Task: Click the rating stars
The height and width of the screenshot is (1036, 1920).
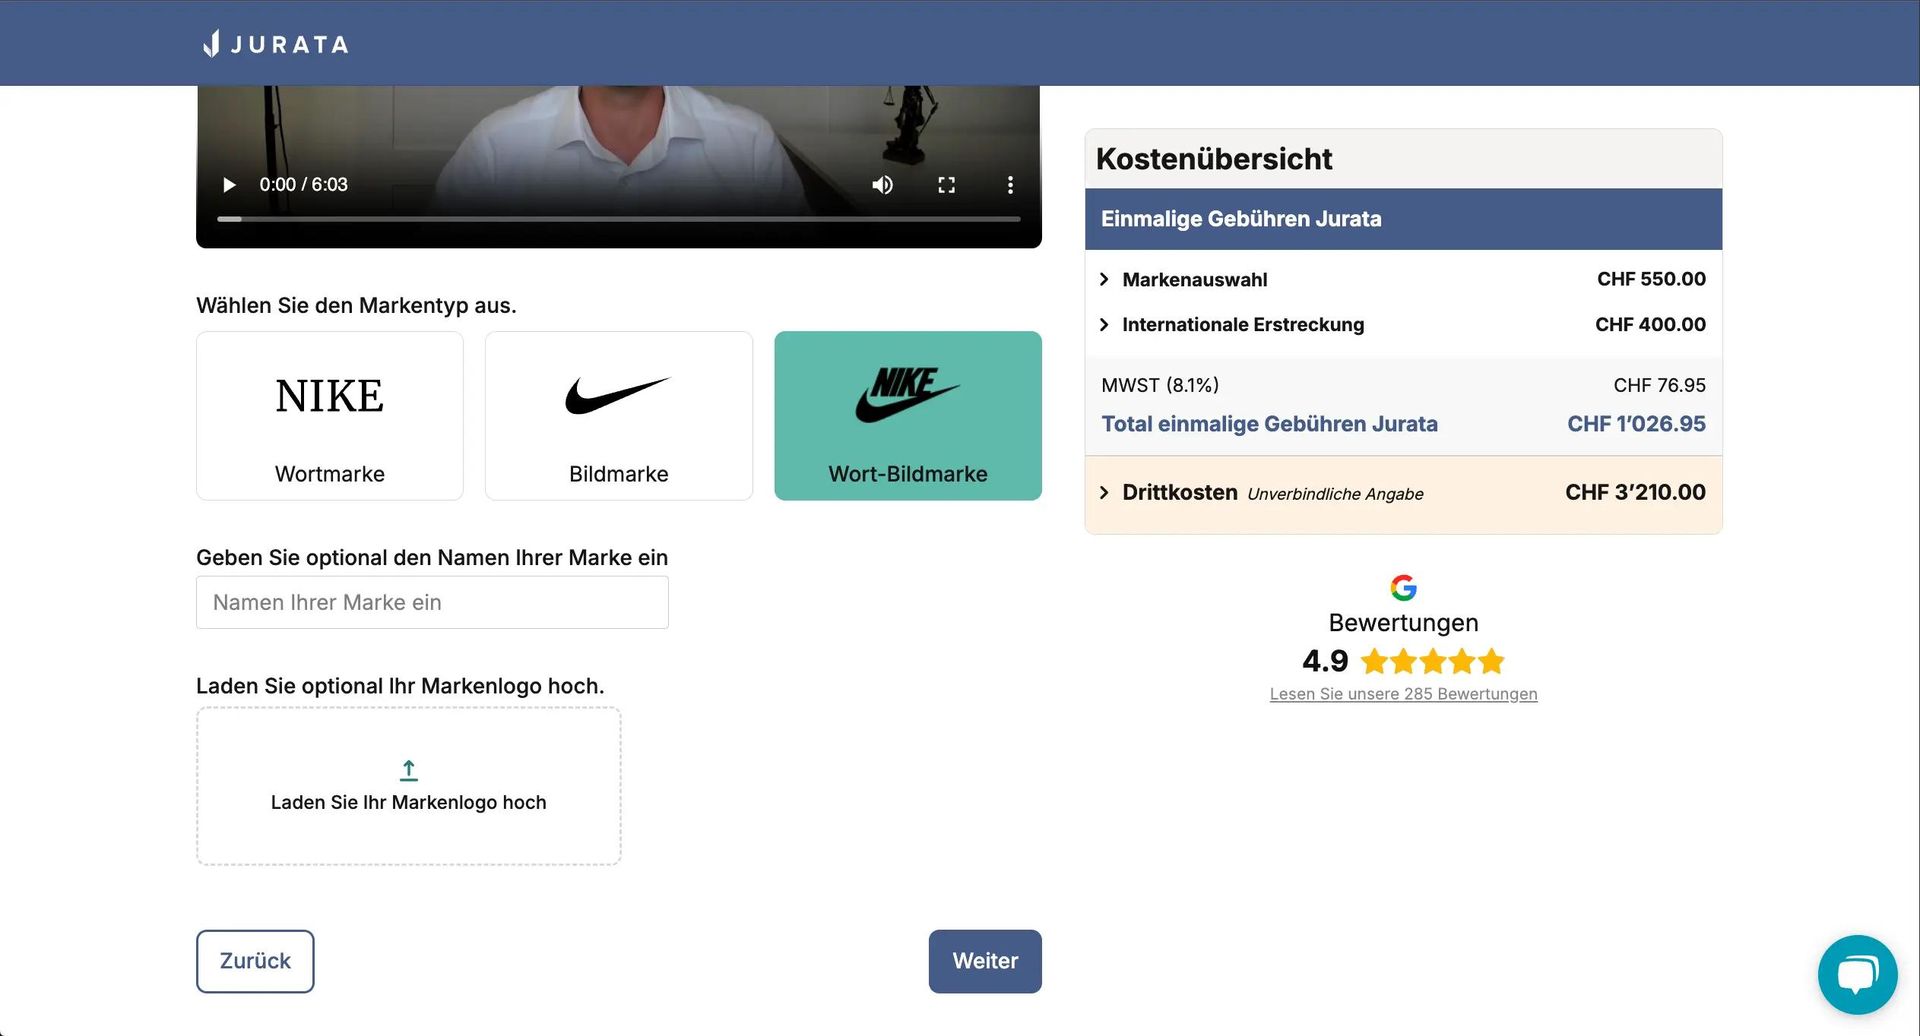Action: tap(1432, 661)
